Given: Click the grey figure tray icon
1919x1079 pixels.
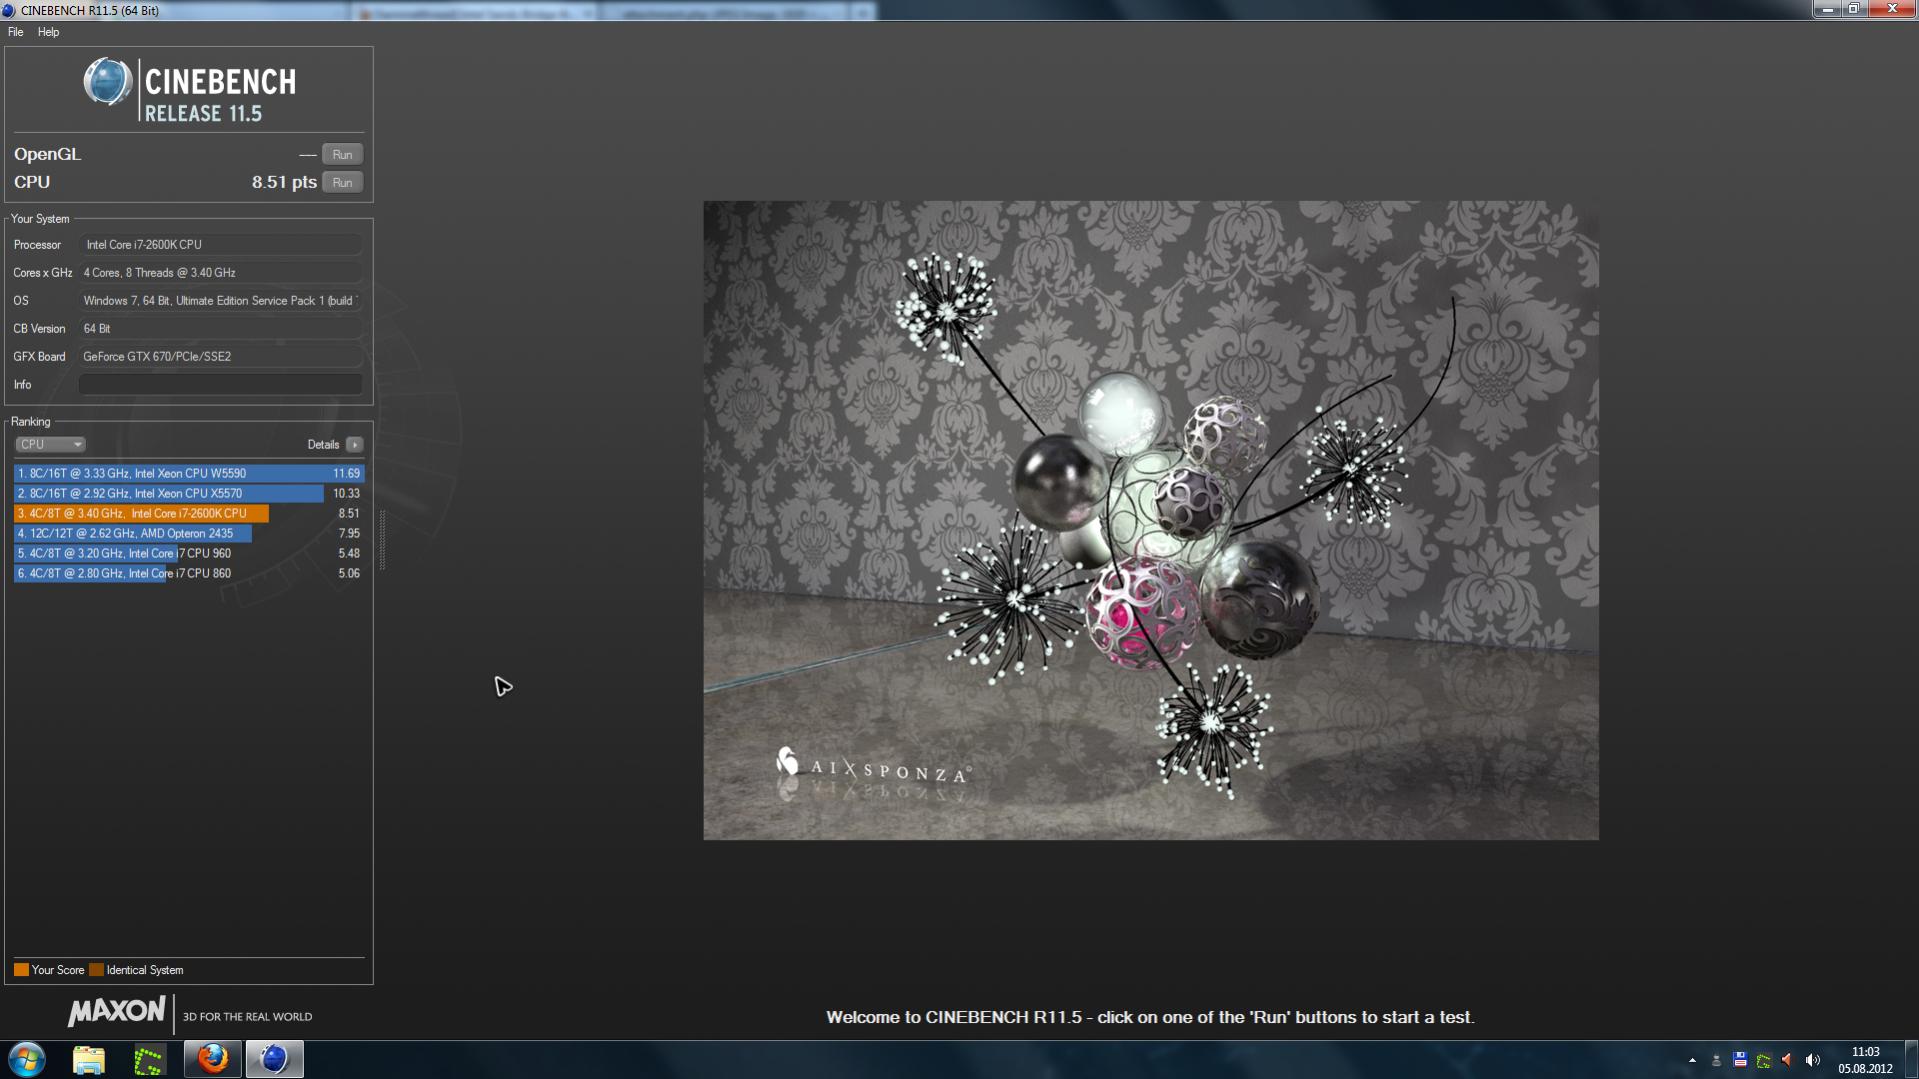Looking at the screenshot, I should point(1716,1060).
